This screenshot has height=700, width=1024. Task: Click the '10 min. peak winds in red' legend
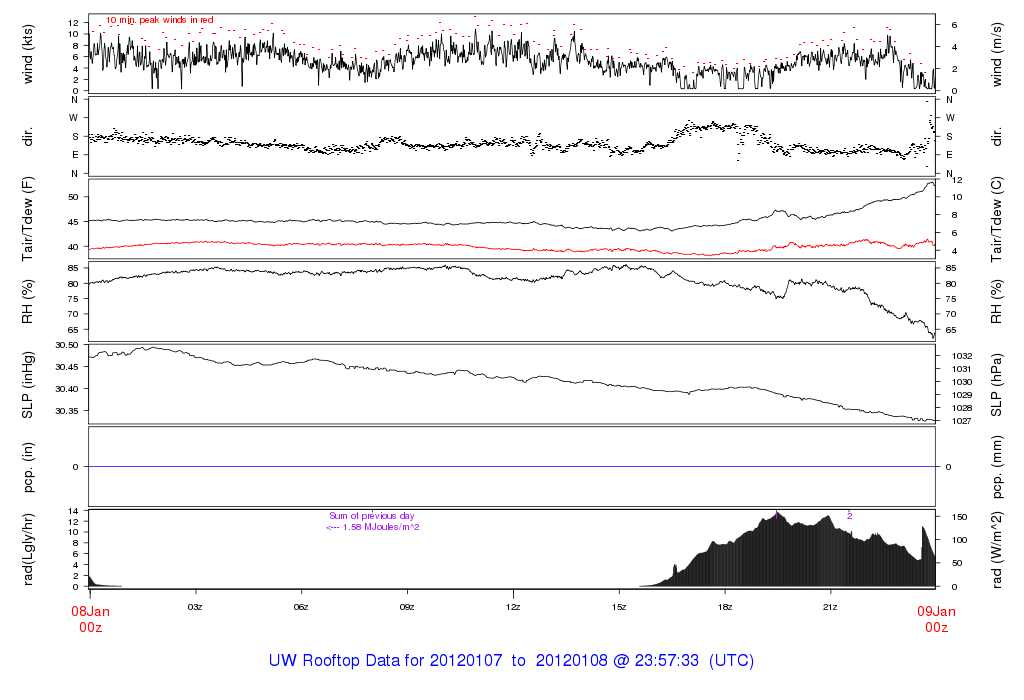click(159, 20)
